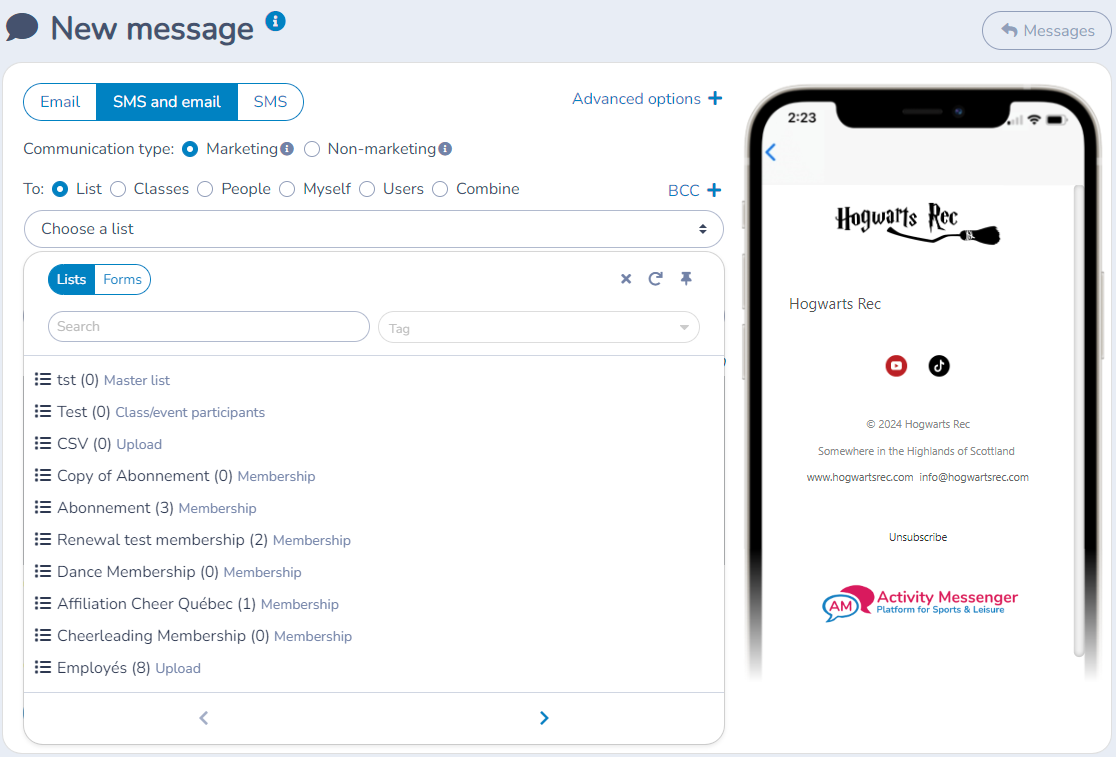The image size is (1116, 757).
Task: Click www.hogwartsrec.com in the preview
Action: click(860, 477)
